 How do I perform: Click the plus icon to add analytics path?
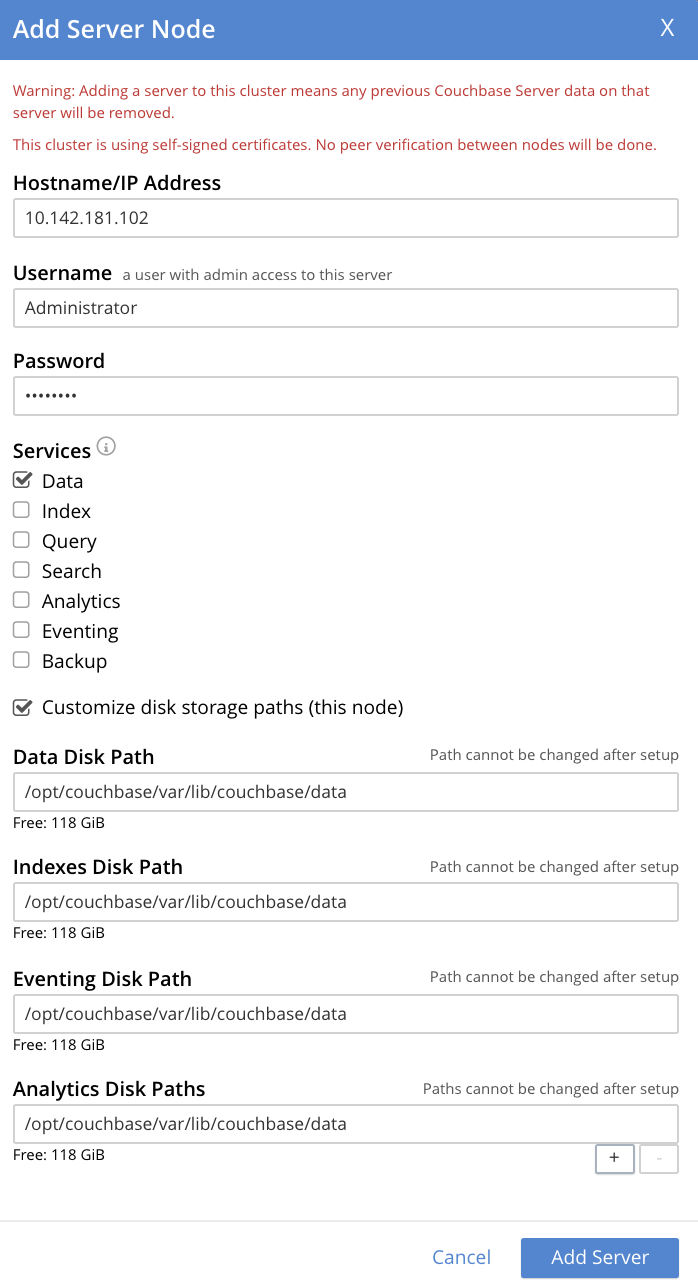(614, 1158)
